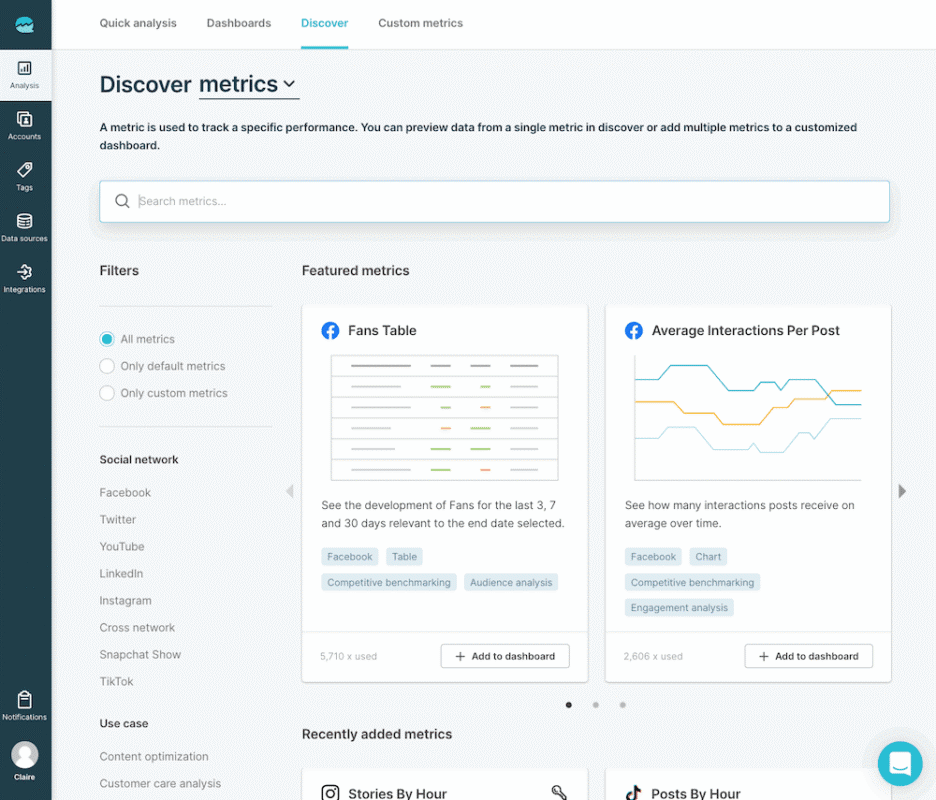Filter metrics by Facebook network
936x800 pixels.
click(x=124, y=492)
